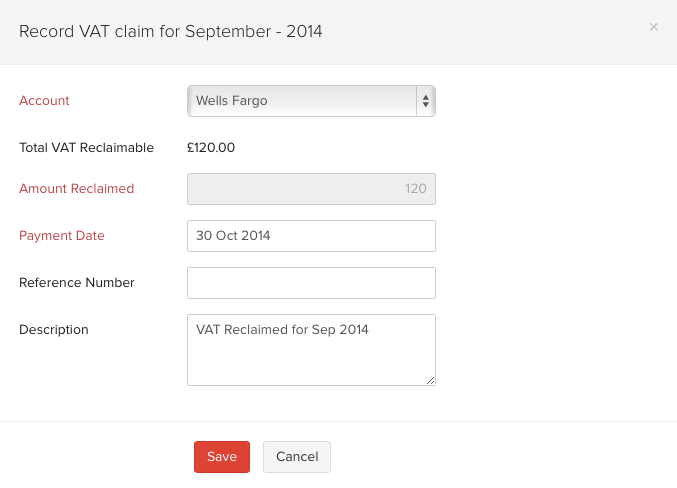Image resolution: width=677 pixels, height=488 pixels.
Task: Click inside the Description text area
Action: click(x=311, y=357)
